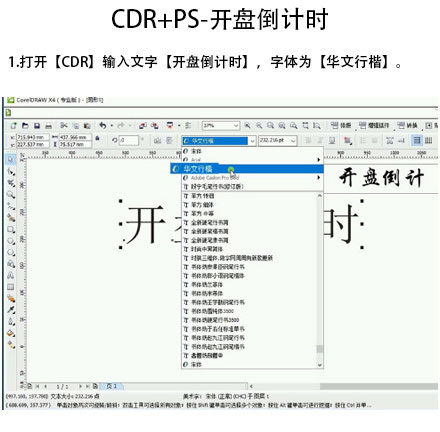This screenshot has height=432, width=440.
Task: Switch text to horizontal orientation
Action: pos(417,140)
